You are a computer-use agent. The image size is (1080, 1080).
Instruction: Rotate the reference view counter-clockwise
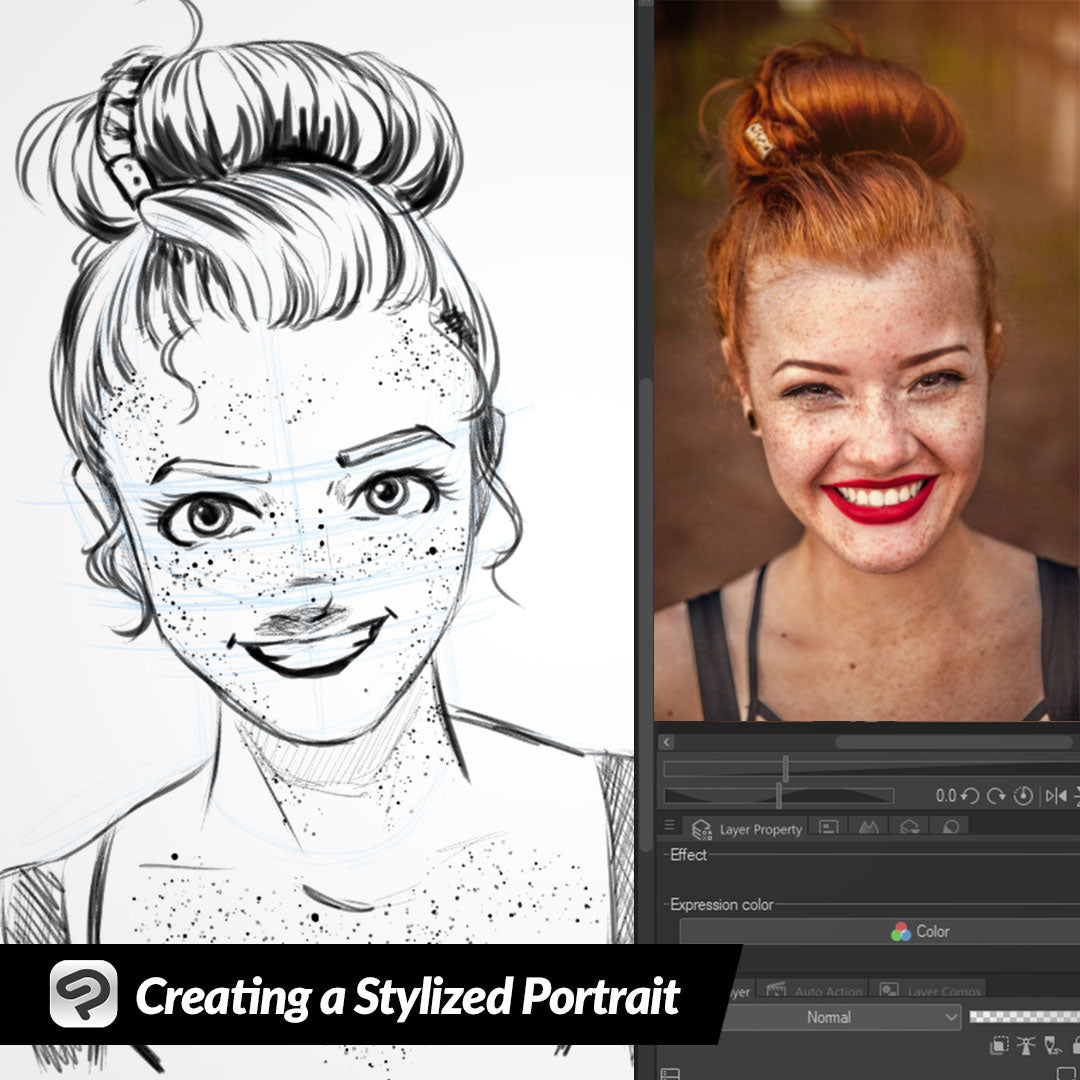click(970, 796)
